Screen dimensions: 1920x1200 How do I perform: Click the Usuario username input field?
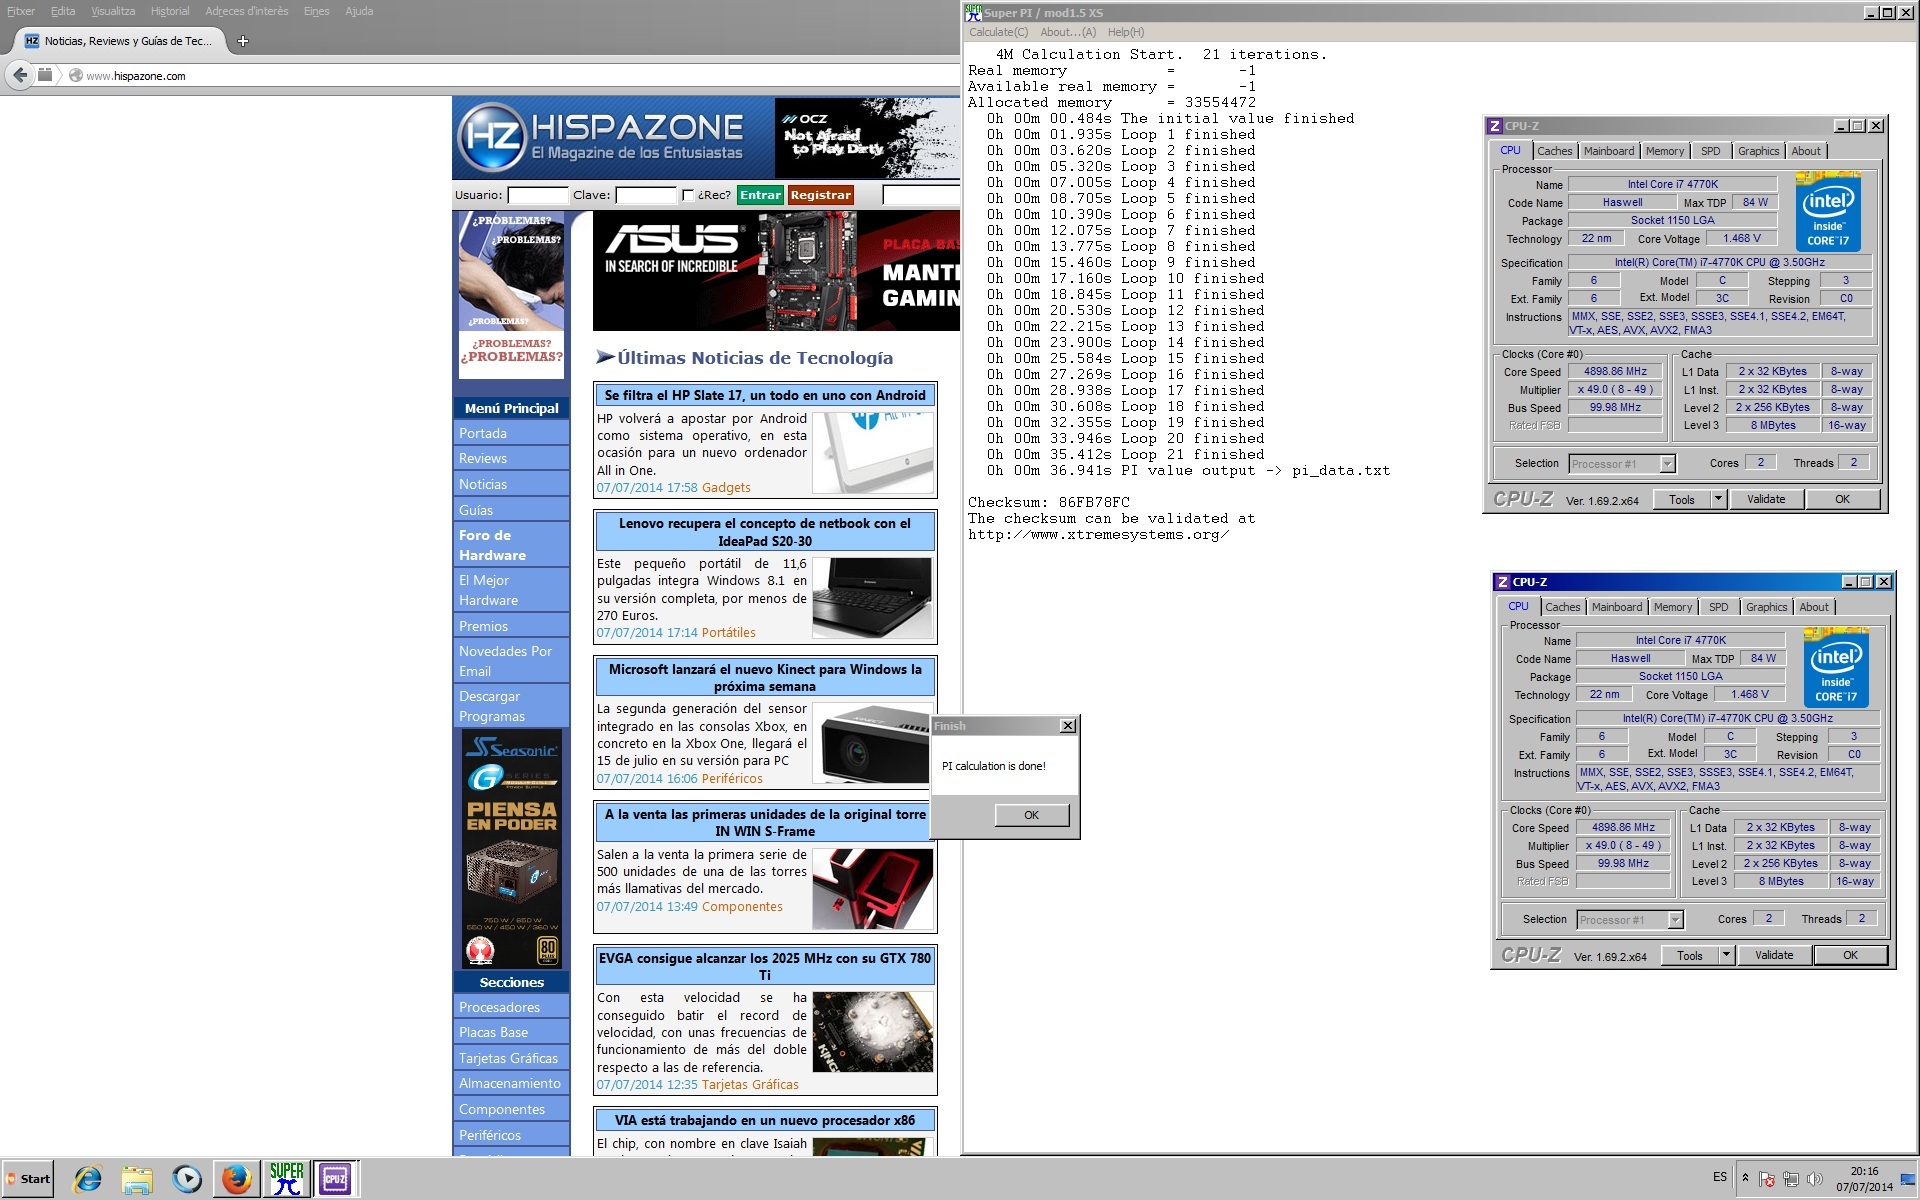tap(537, 196)
